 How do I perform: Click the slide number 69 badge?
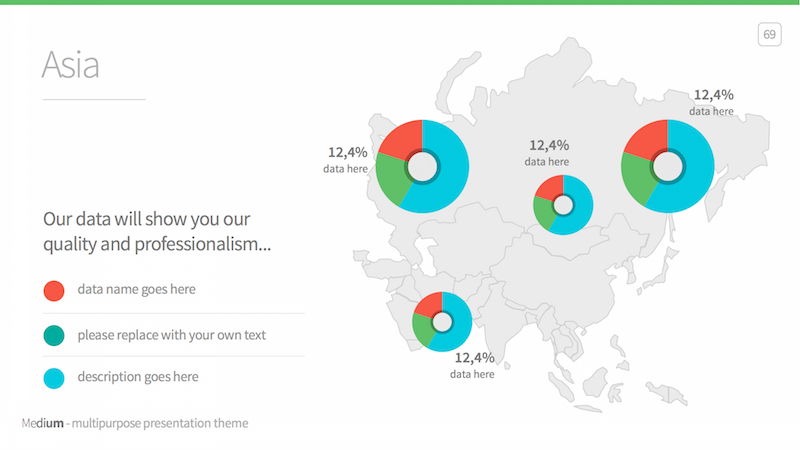[769, 35]
